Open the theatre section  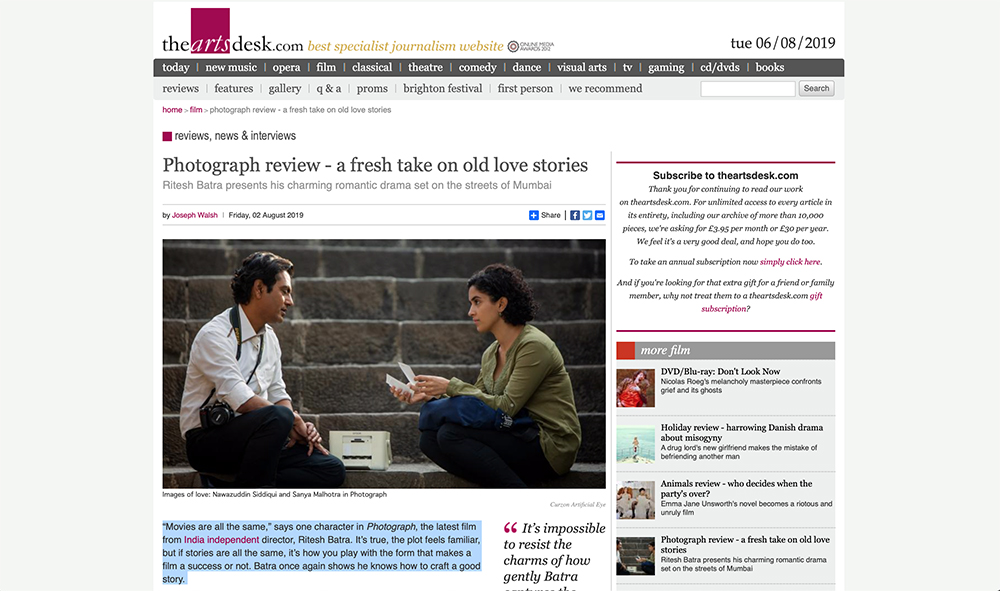click(425, 68)
